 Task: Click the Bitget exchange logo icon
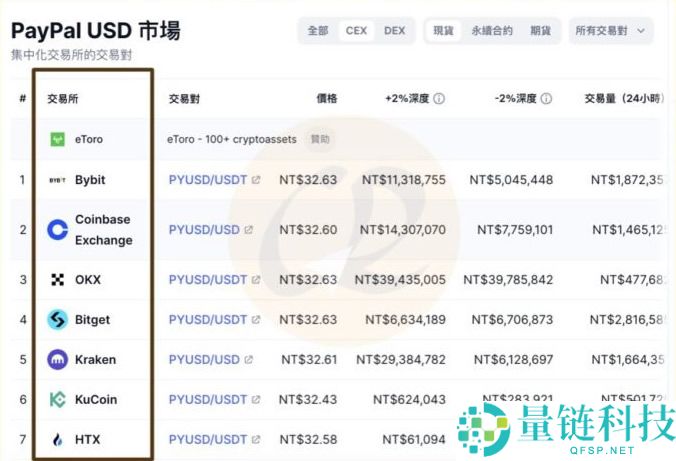57,320
